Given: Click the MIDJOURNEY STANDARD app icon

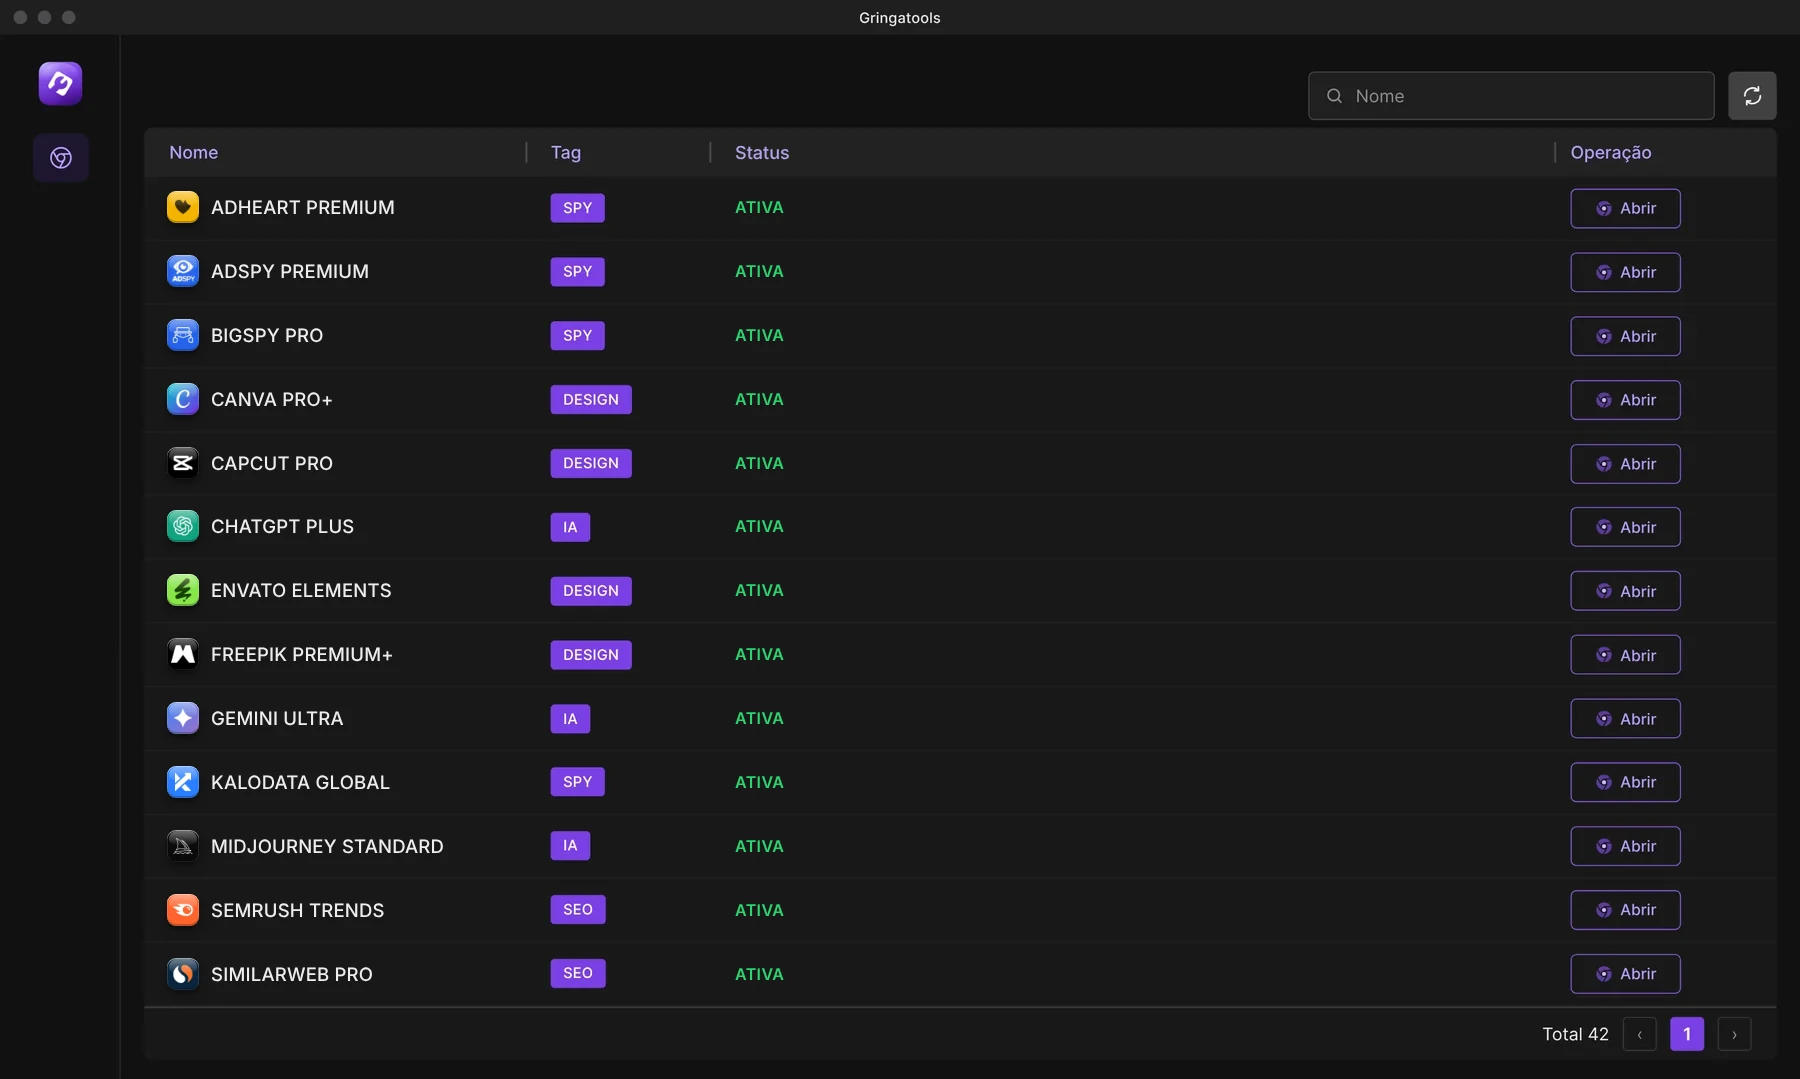Looking at the screenshot, I should point(183,846).
